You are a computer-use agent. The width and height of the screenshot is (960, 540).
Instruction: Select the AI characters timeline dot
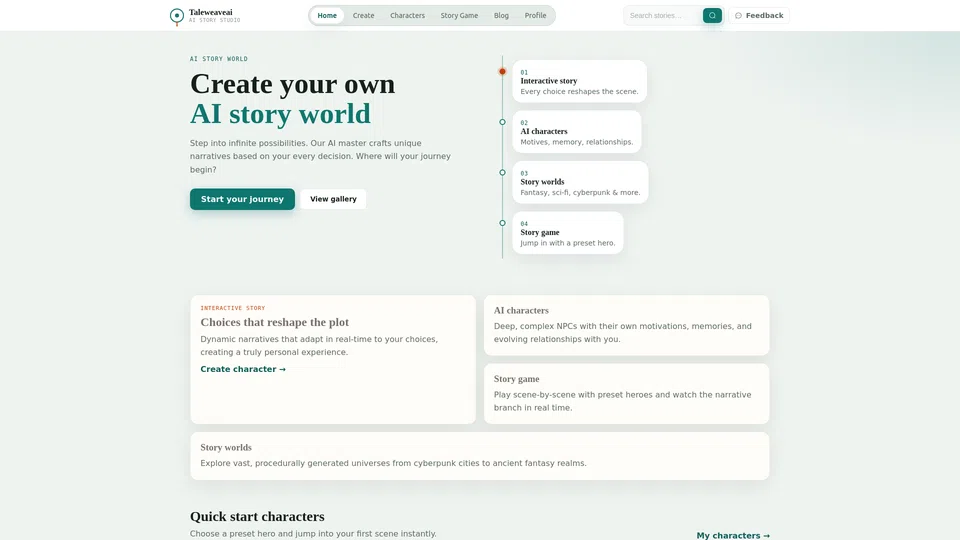pyautogui.click(x=502, y=122)
